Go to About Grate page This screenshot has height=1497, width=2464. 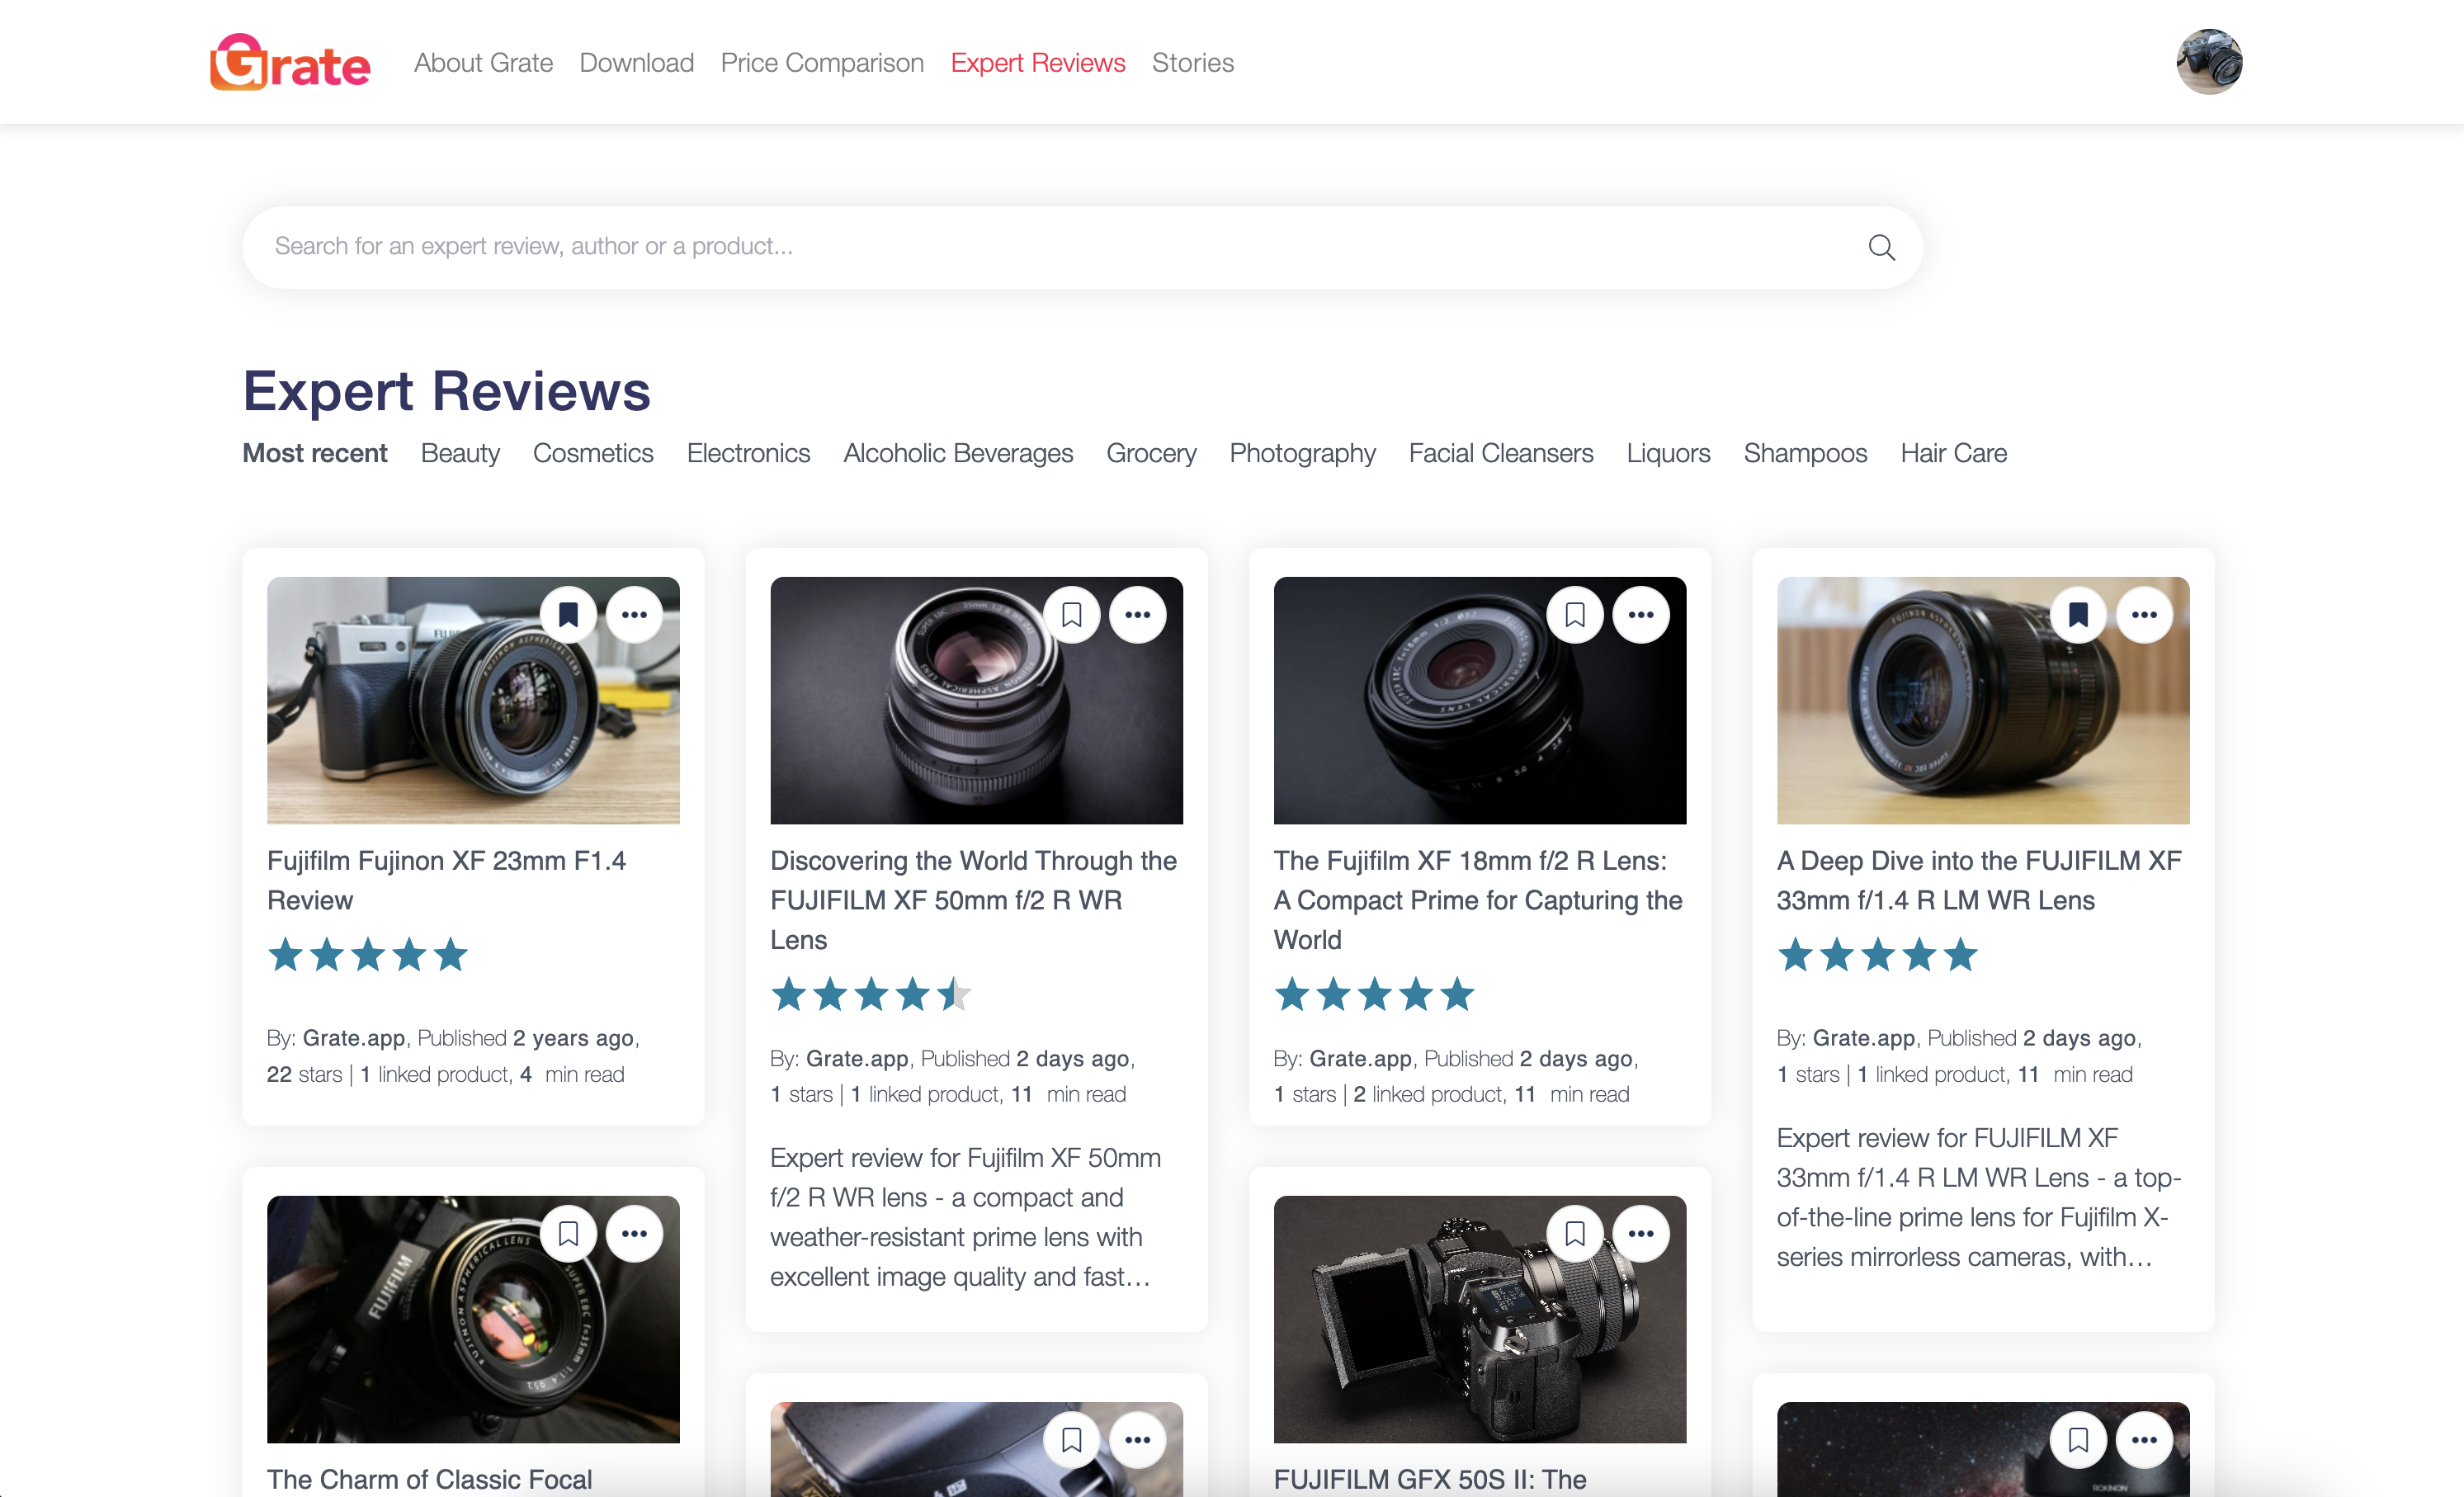[483, 62]
